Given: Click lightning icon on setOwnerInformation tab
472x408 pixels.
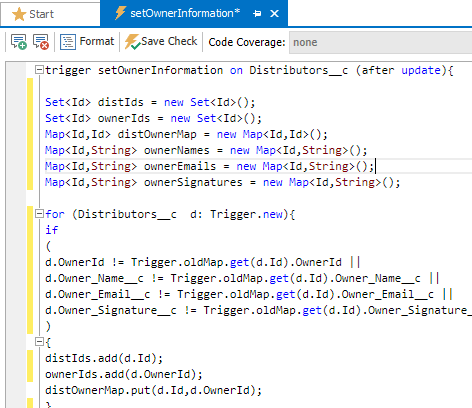Looking at the screenshot, I should click(x=120, y=13).
